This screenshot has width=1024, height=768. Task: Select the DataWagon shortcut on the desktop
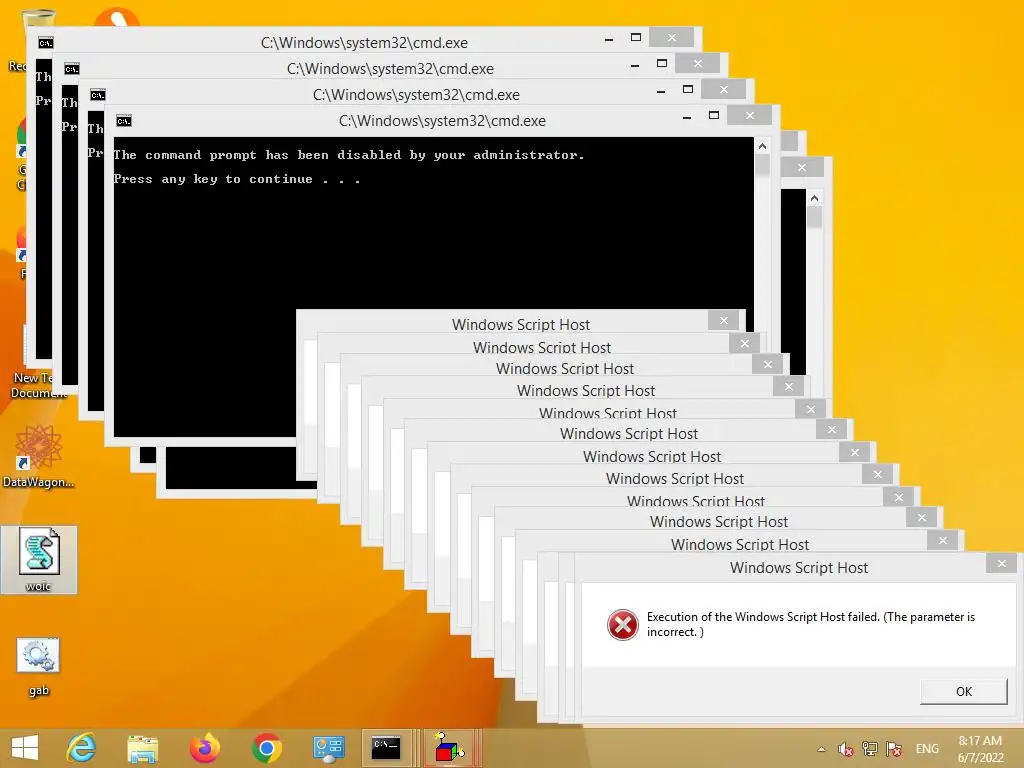(39, 457)
